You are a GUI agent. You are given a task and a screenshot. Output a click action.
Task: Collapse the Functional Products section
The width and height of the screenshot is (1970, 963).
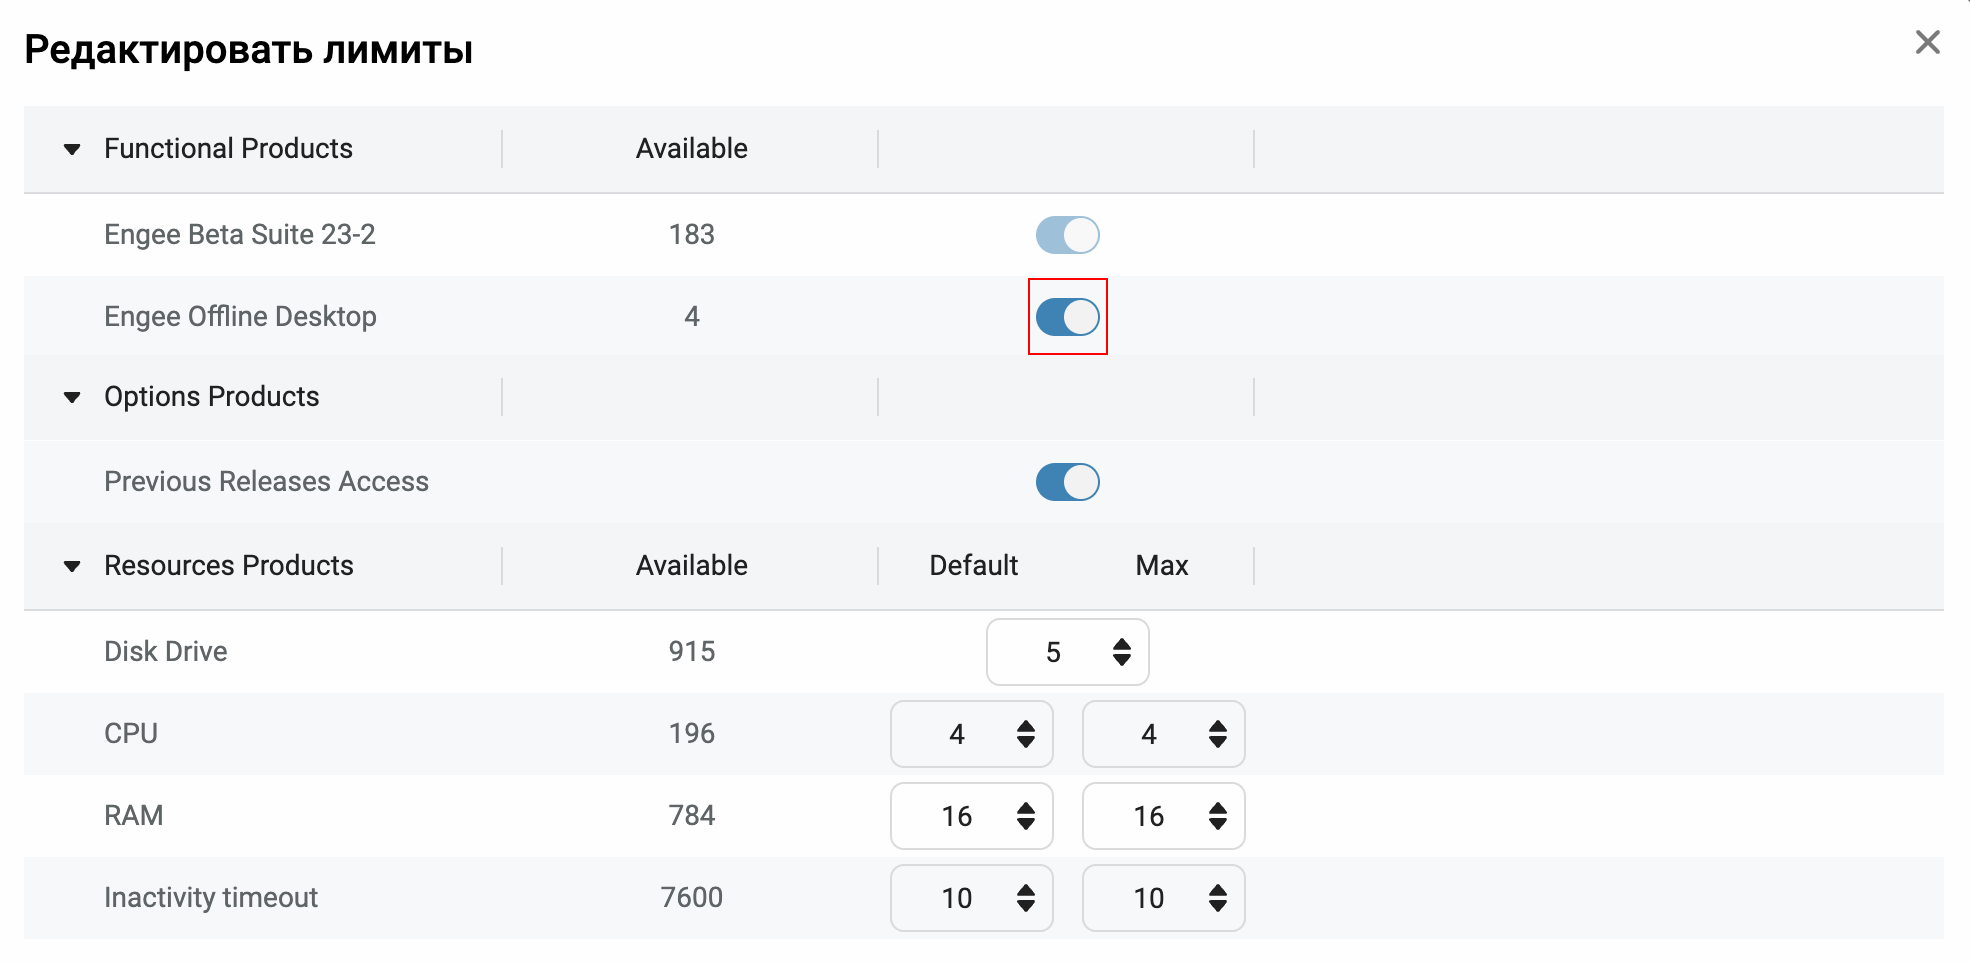72,149
